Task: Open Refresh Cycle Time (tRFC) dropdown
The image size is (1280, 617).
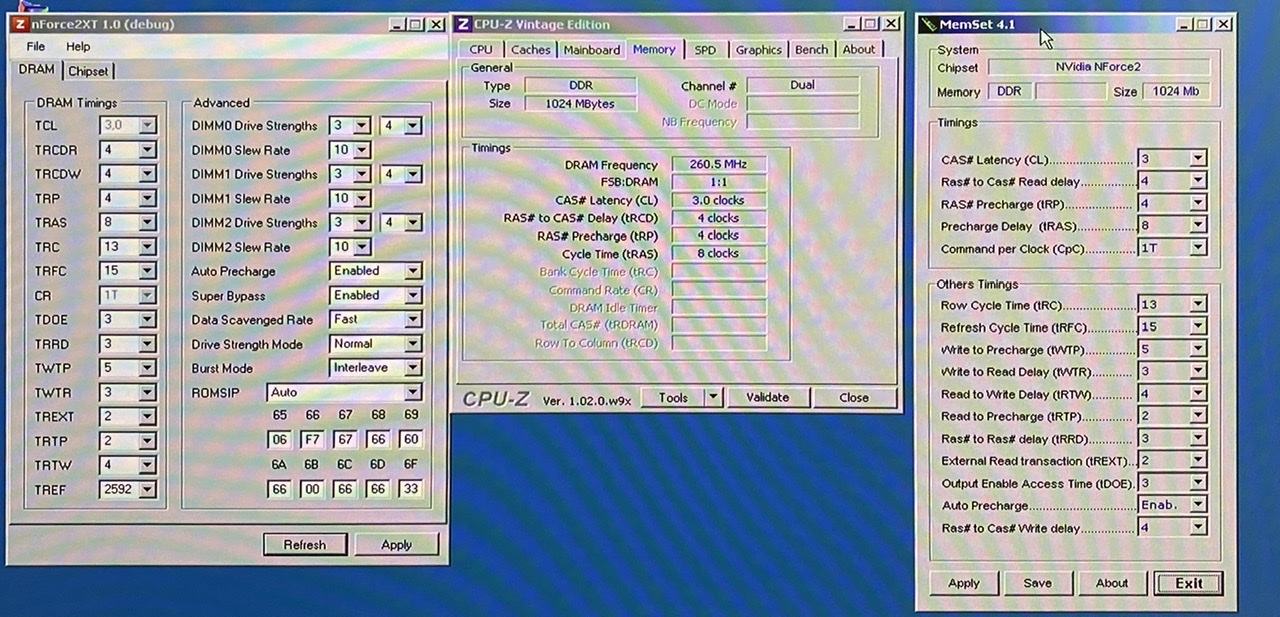Action: [x=1197, y=326]
